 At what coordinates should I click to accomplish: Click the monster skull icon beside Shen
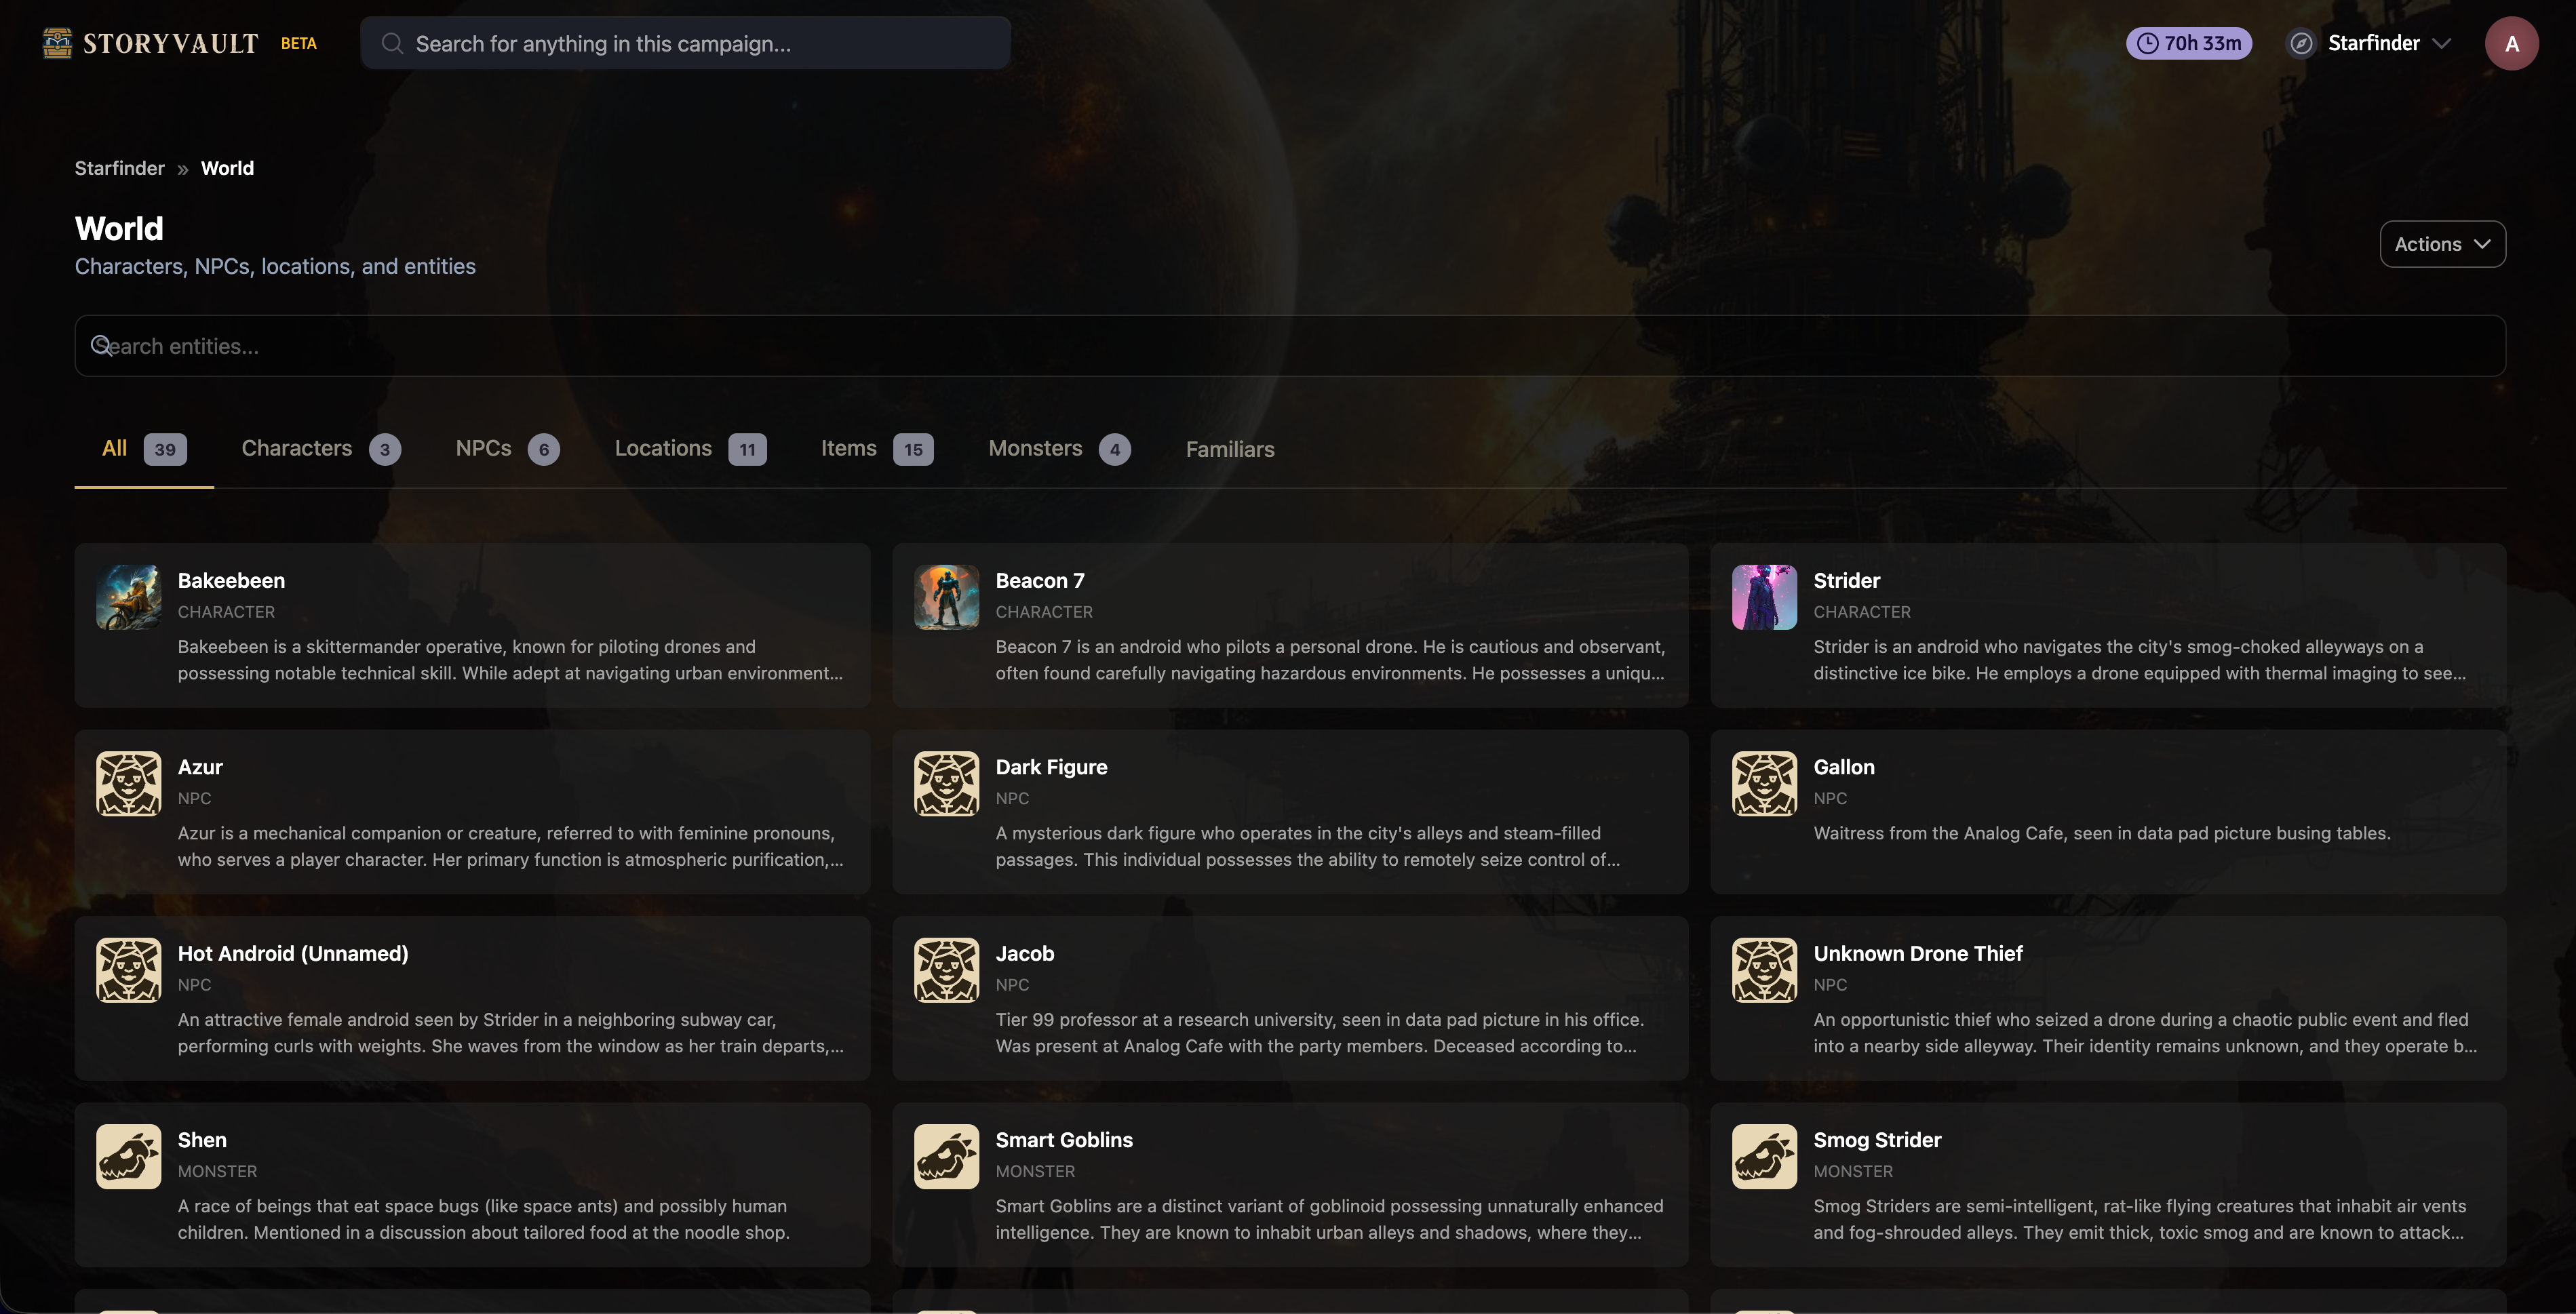click(x=128, y=1156)
